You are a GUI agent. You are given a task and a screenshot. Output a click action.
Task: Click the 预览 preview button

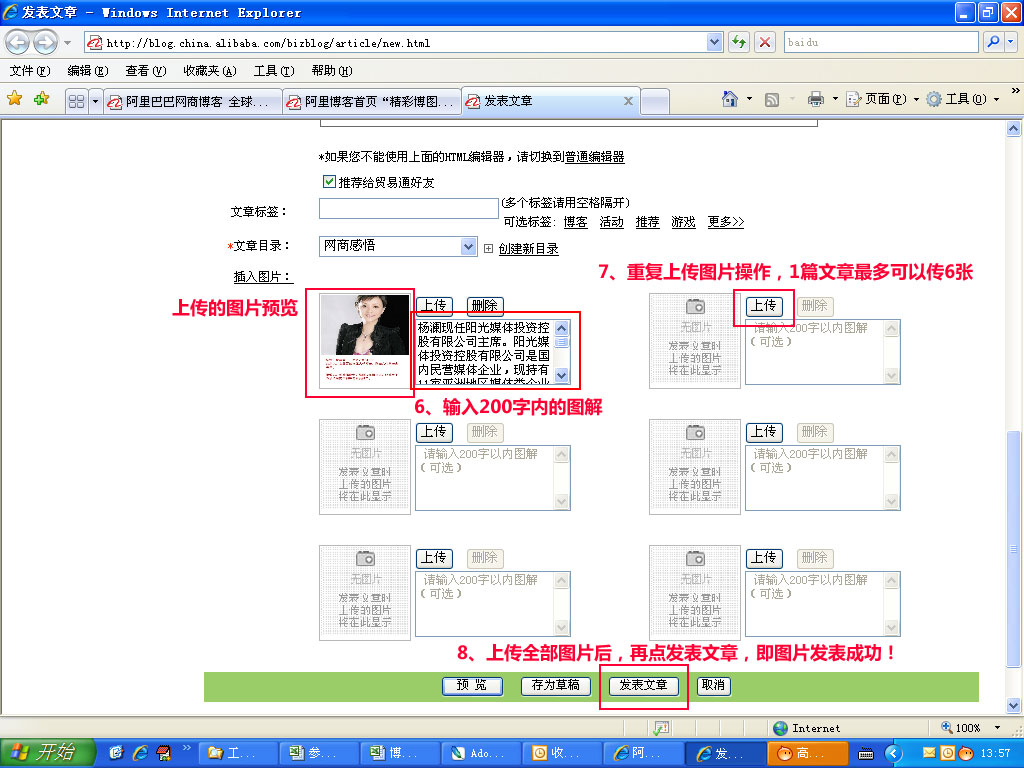472,685
